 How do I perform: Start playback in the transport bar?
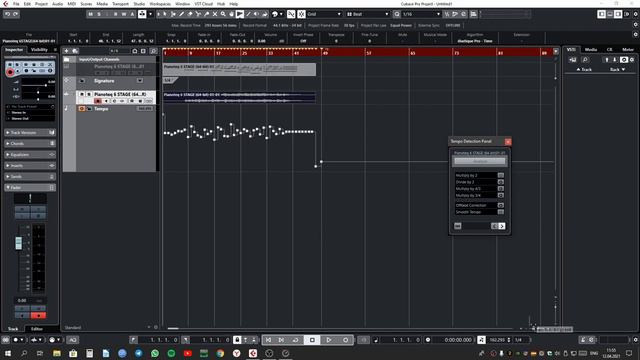tap(329, 340)
